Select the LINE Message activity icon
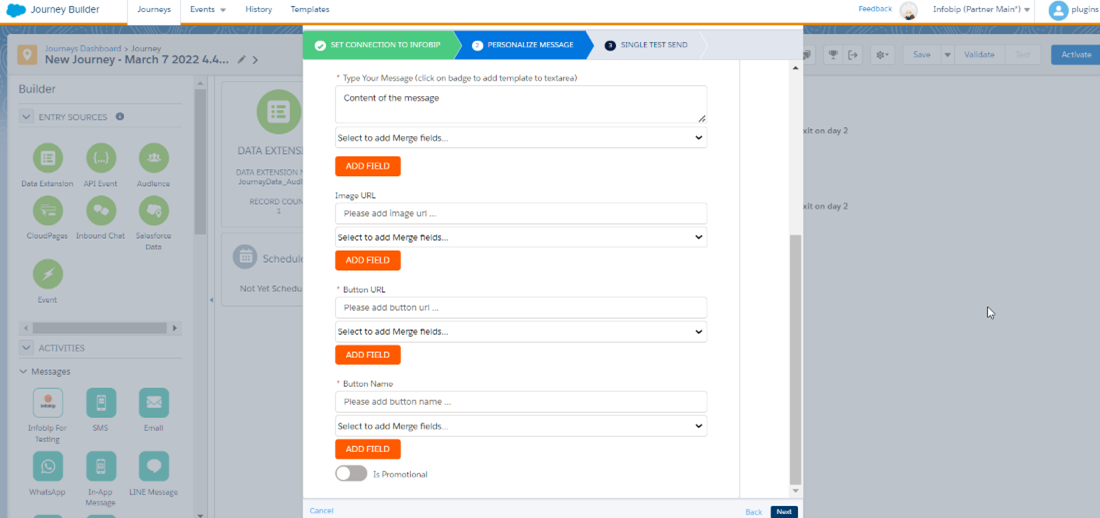This screenshot has height=518, width=1100. (154, 467)
